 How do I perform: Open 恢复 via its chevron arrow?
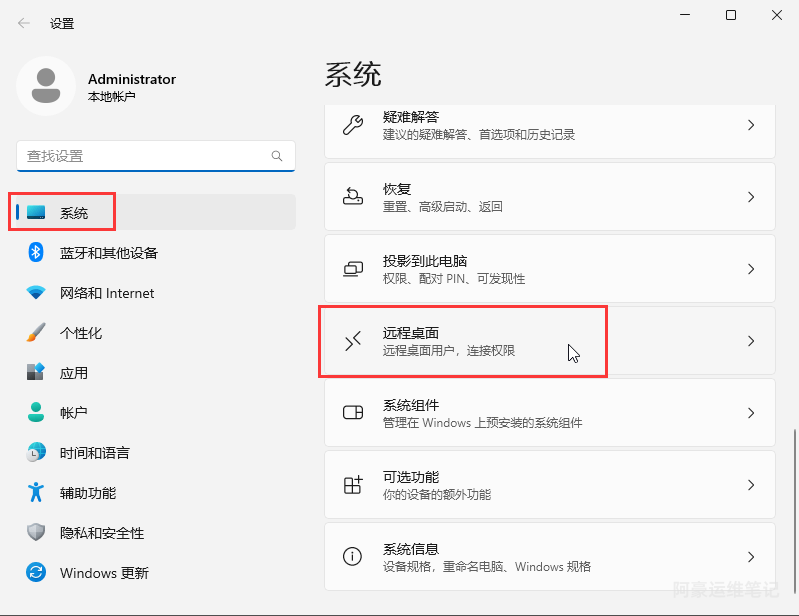[751, 197]
